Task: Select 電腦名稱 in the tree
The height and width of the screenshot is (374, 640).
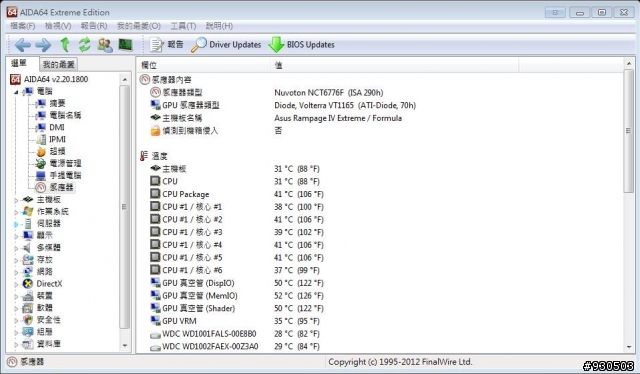Action: click(x=65, y=115)
